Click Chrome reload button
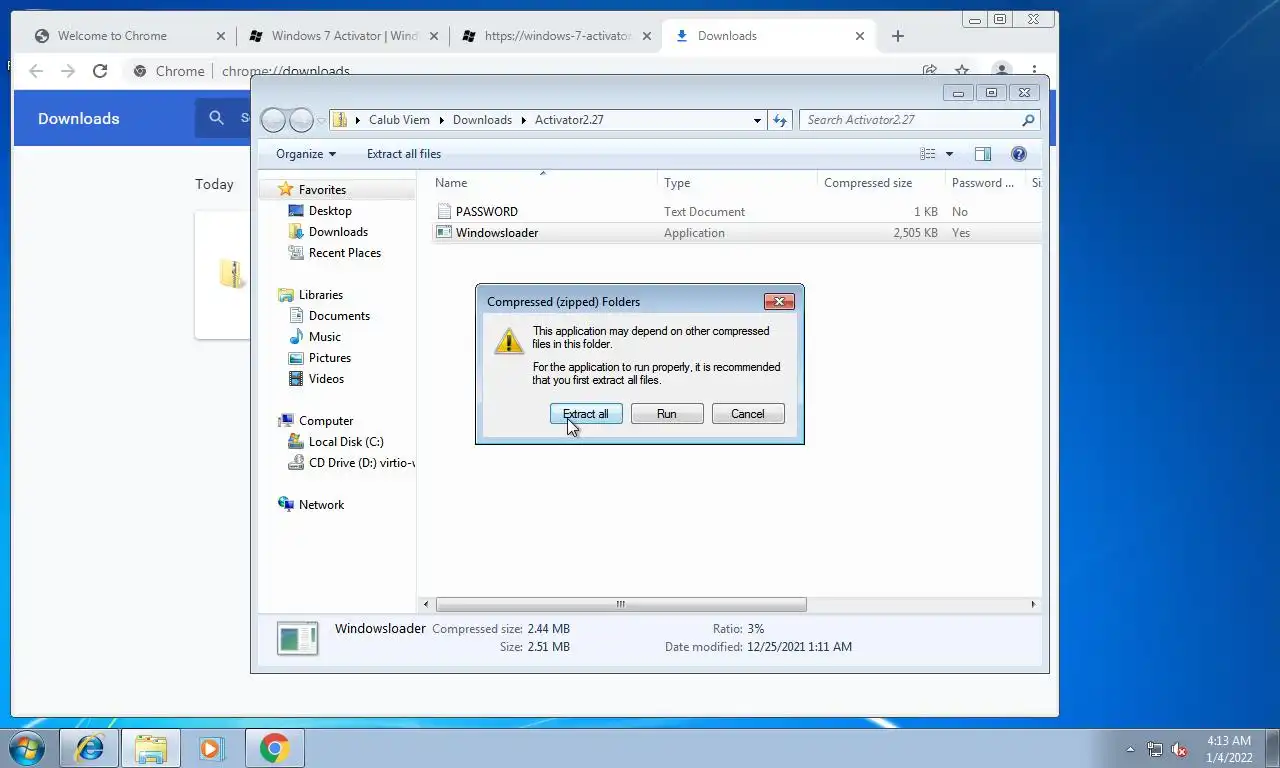 click(x=100, y=71)
